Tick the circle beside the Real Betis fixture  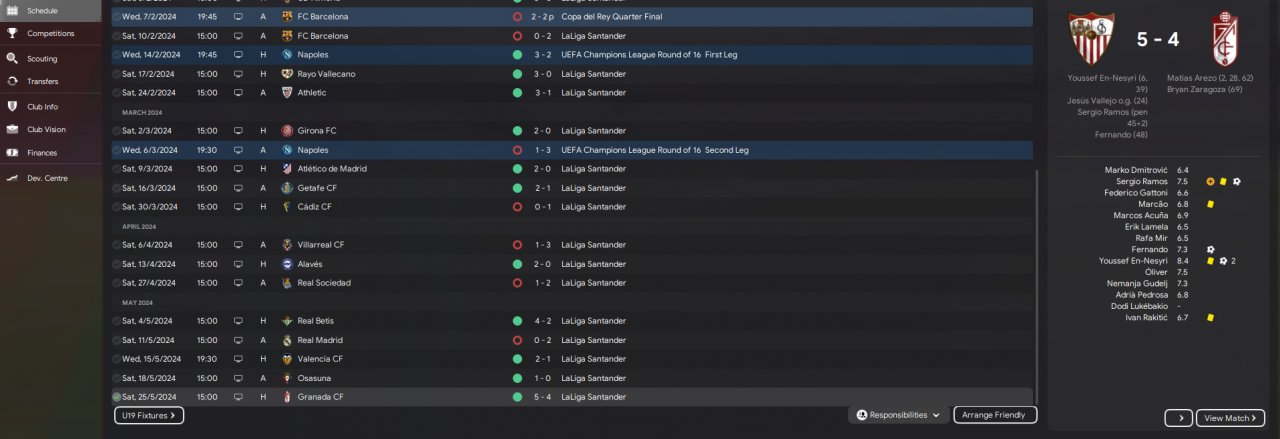pos(116,321)
